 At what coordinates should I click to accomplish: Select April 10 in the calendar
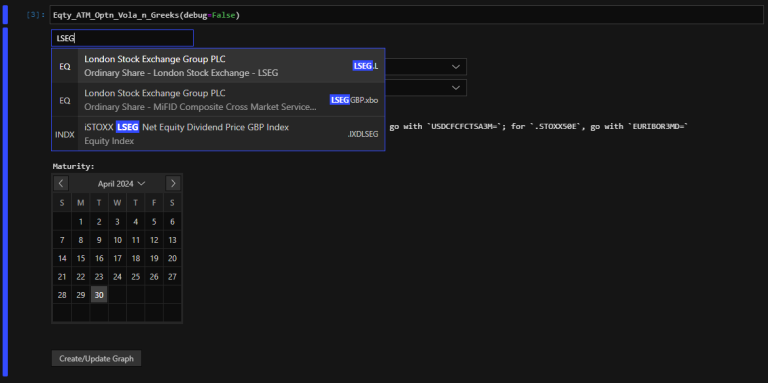click(117, 240)
